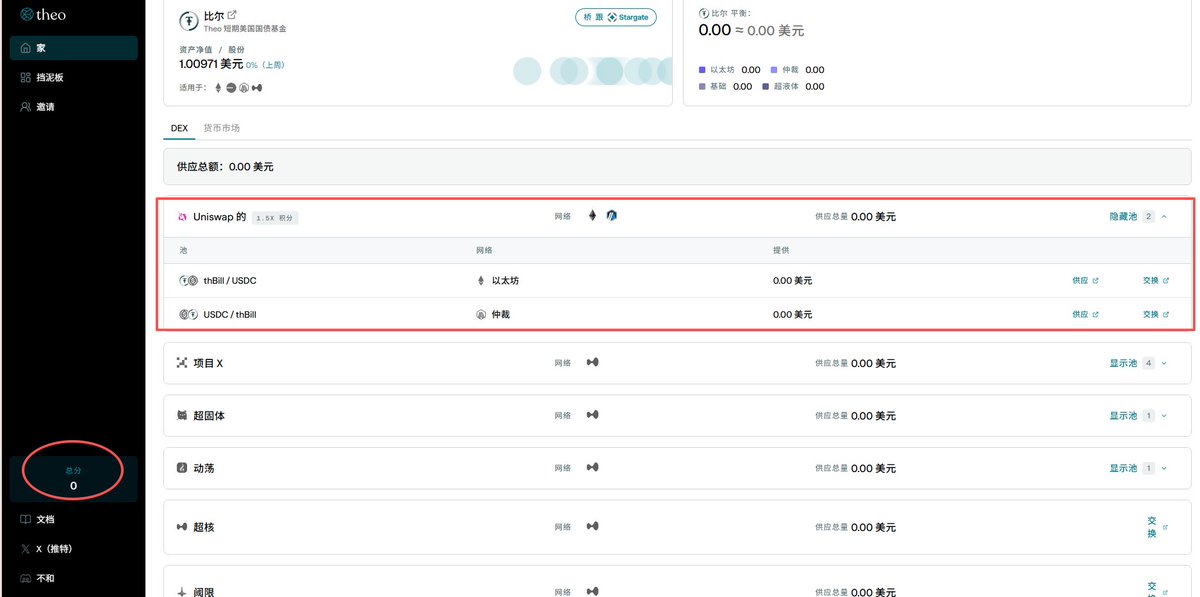Image resolution: width=1200 pixels, height=597 pixels.
Task: Expand 超固体 pools with 显示池
Action: pos(1138,415)
